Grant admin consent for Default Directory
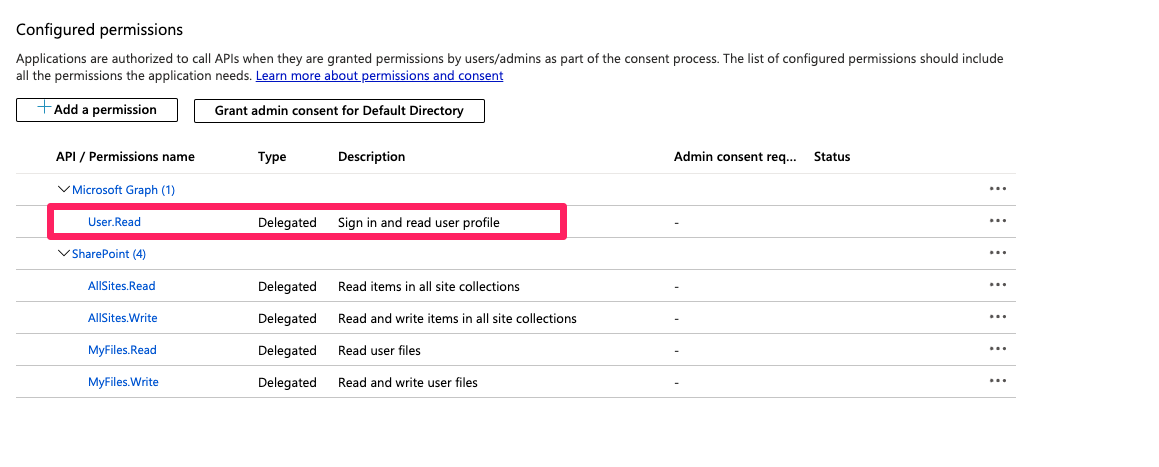The height and width of the screenshot is (467, 1159). click(x=339, y=110)
